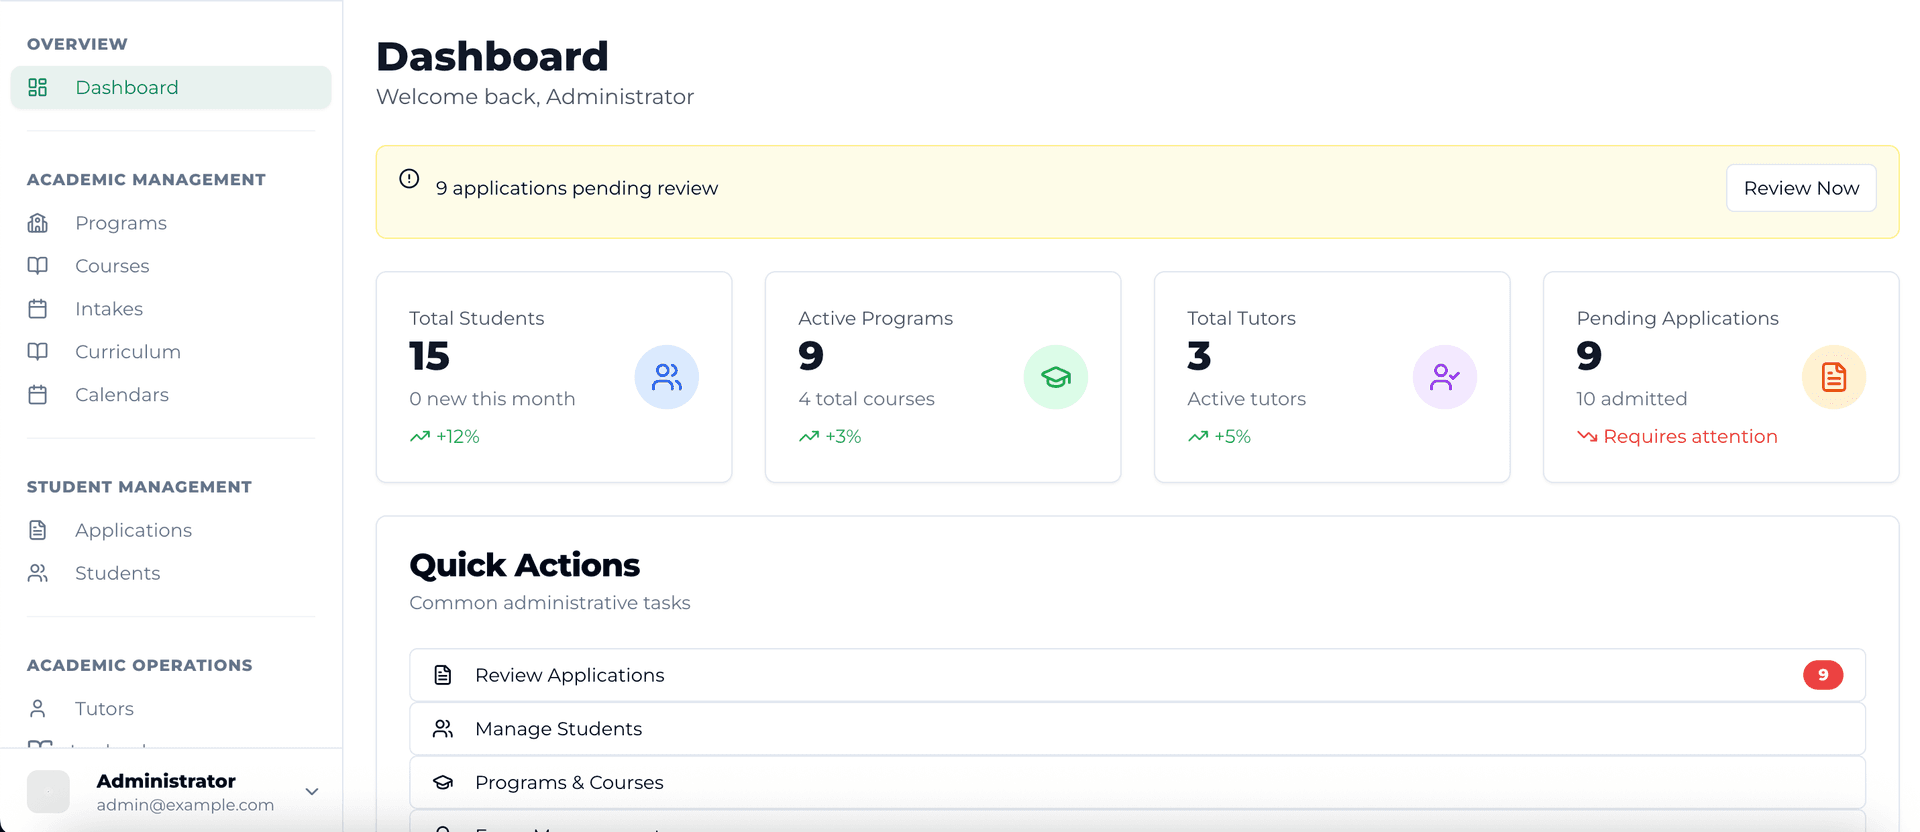
Task: Click the alert icon in pending review banner
Action: click(x=409, y=179)
